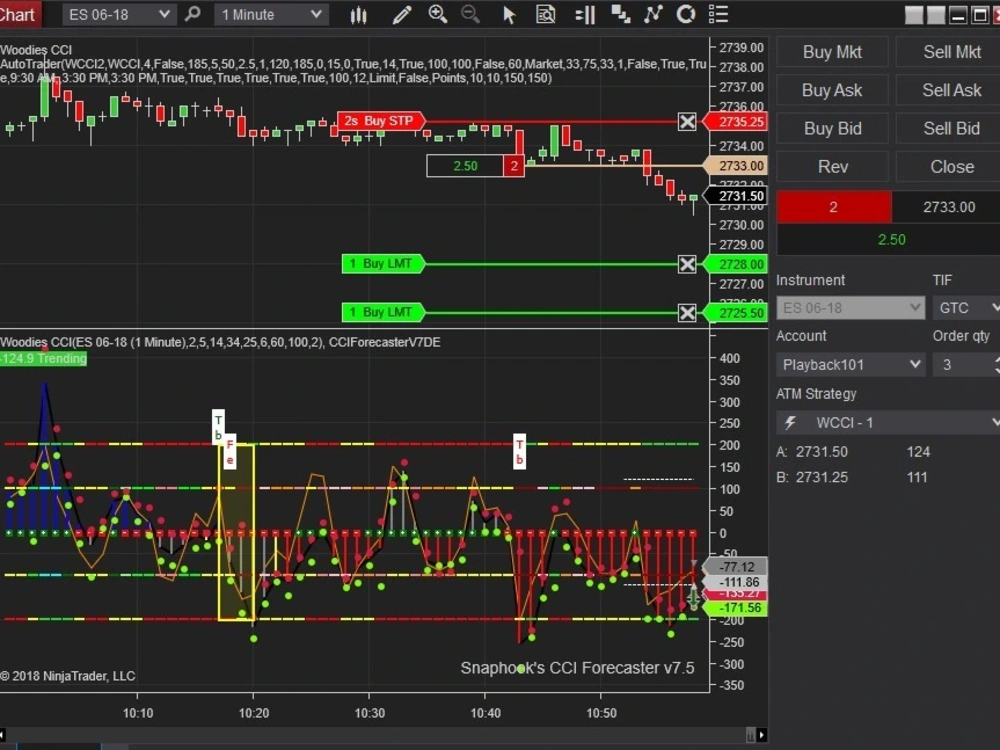Select the drawing tools pencil icon
The image size is (1000, 750).
402,15
